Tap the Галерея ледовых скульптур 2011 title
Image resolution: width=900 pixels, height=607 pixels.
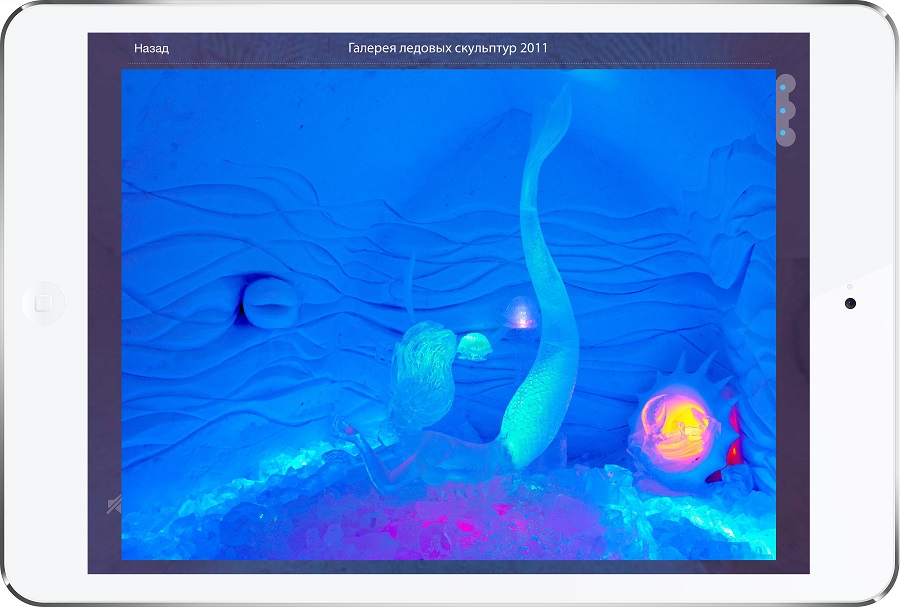pyautogui.click(x=447, y=48)
